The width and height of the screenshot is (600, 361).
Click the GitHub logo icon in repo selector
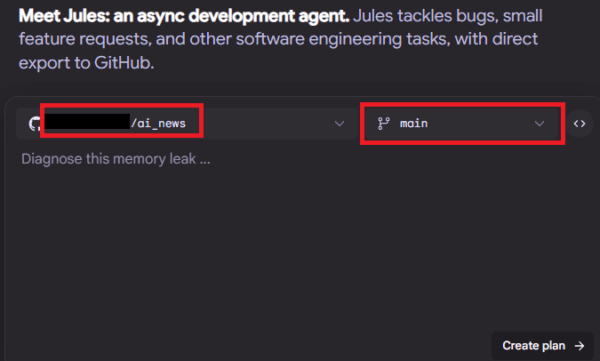[x=35, y=124]
